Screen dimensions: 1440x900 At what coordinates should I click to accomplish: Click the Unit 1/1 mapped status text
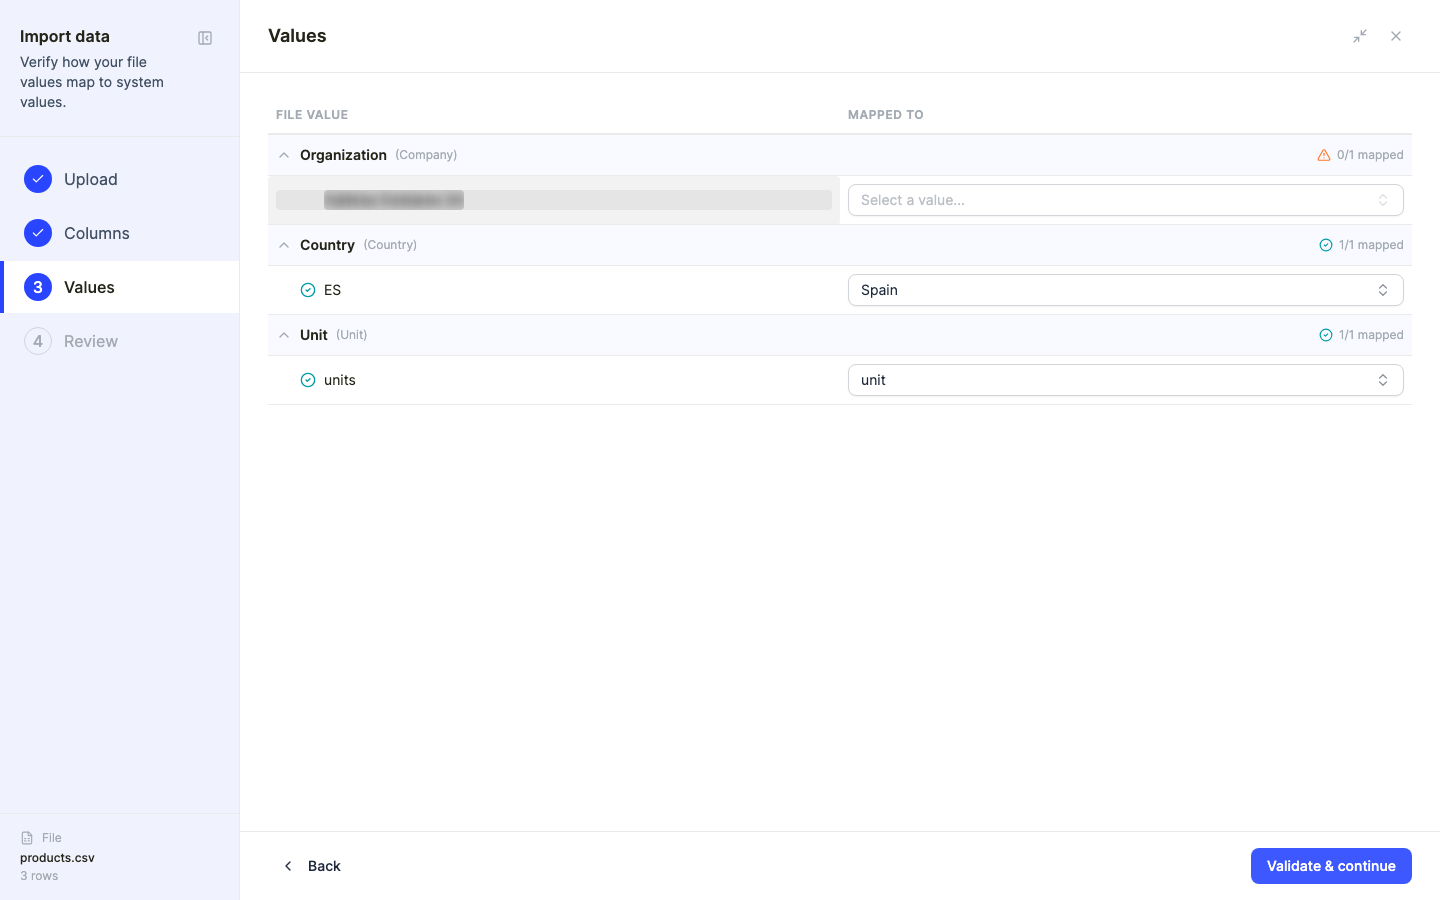click(1371, 335)
